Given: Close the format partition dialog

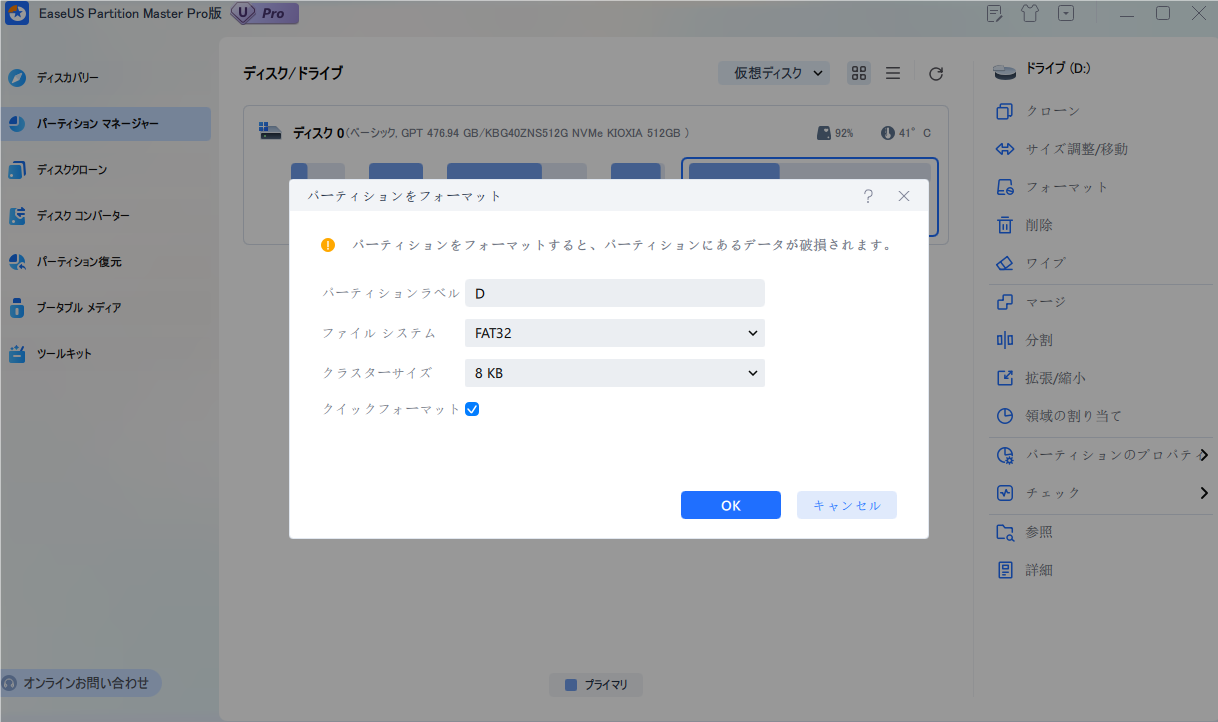Looking at the screenshot, I should (x=904, y=196).
